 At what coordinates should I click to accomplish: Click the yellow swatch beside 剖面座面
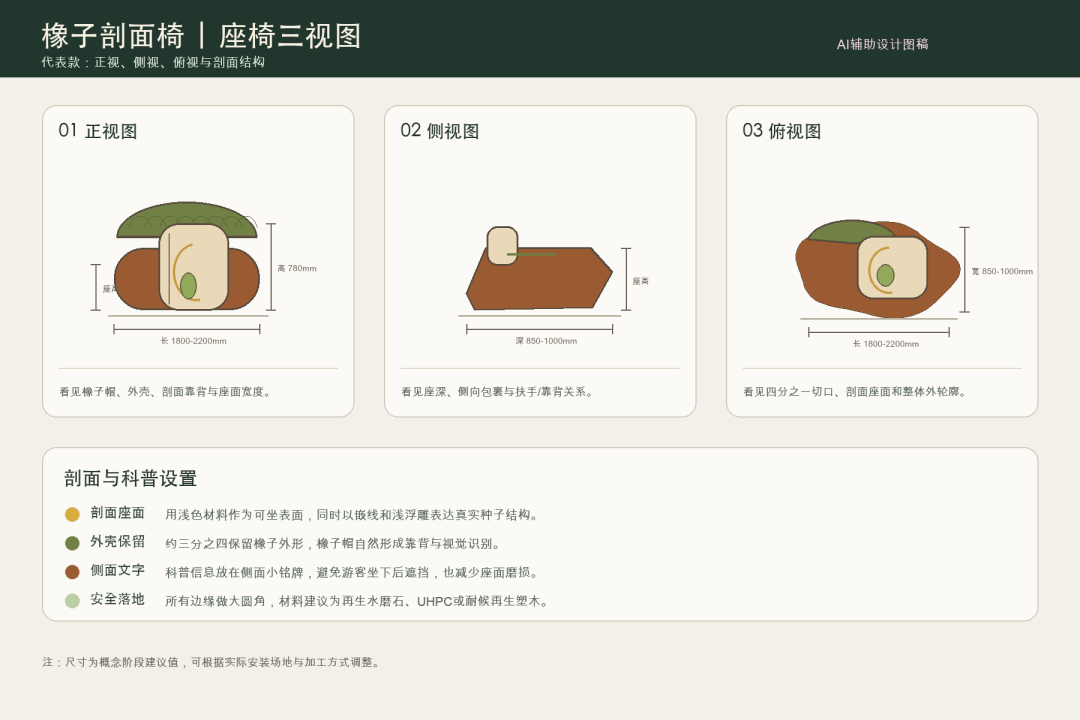click(72, 514)
